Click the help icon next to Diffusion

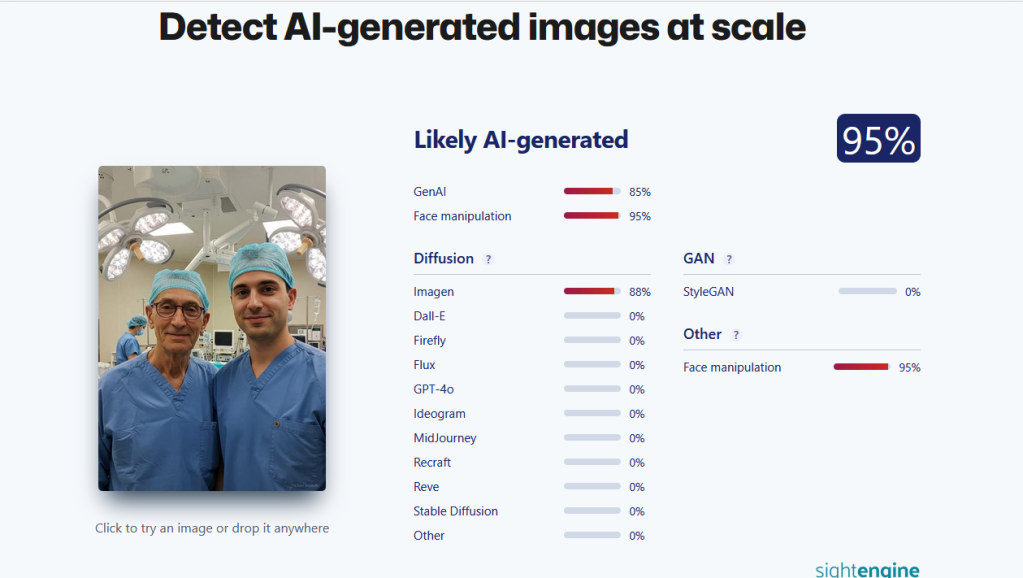click(x=488, y=259)
